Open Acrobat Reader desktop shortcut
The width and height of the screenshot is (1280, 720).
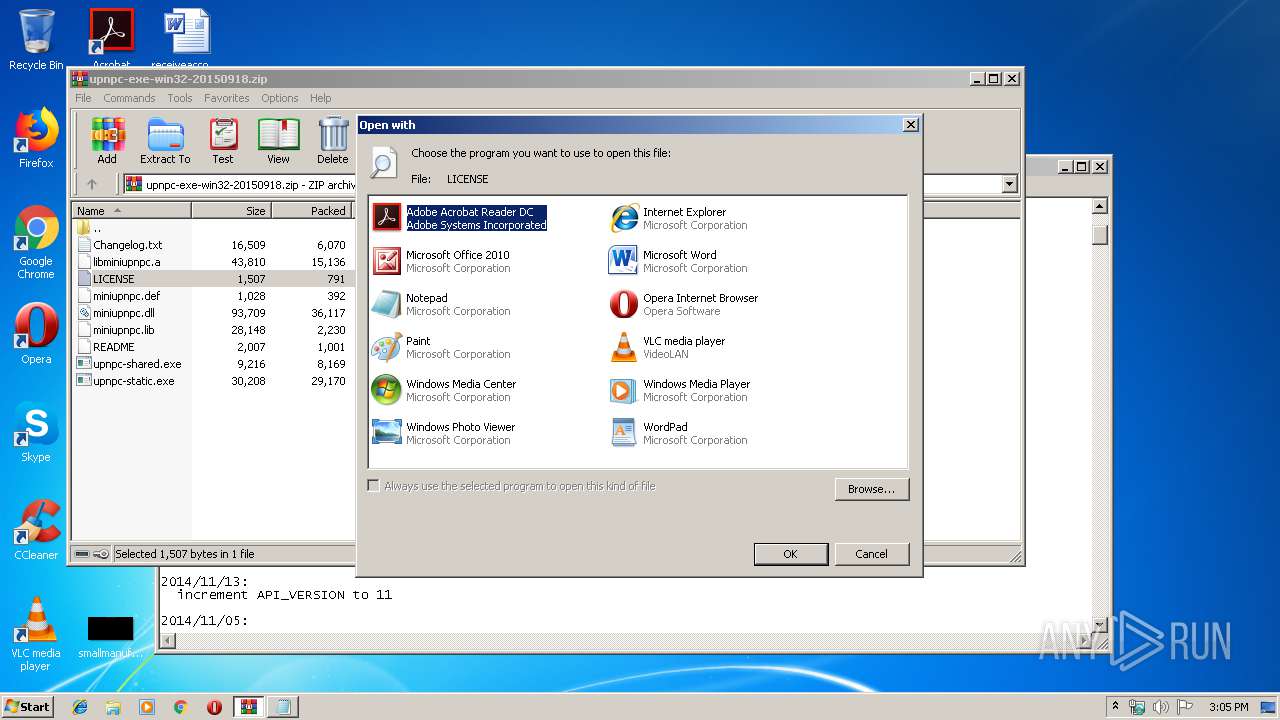(111, 38)
